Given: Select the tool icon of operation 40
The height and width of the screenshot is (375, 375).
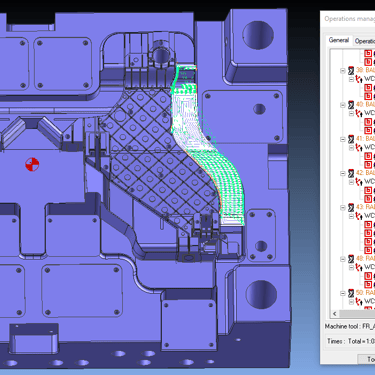Looking at the screenshot, I should click(x=351, y=105).
